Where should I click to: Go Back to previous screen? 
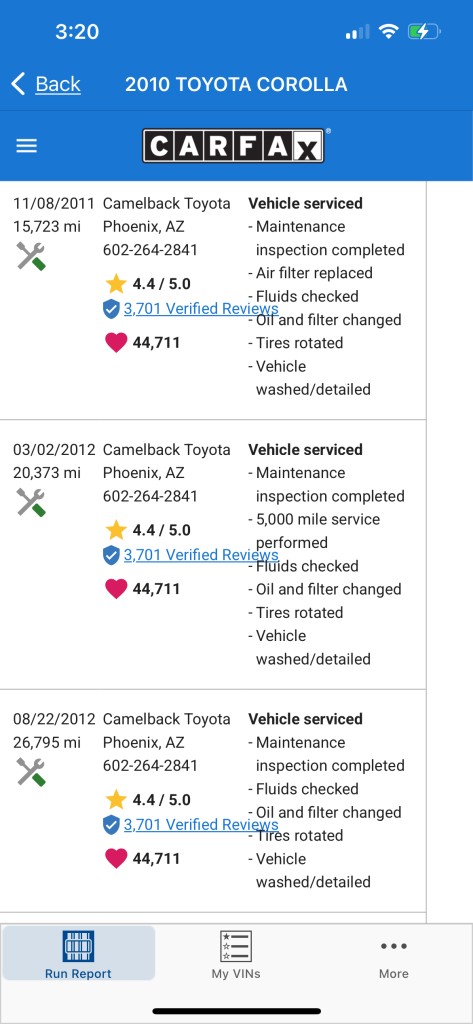point(57,84)
